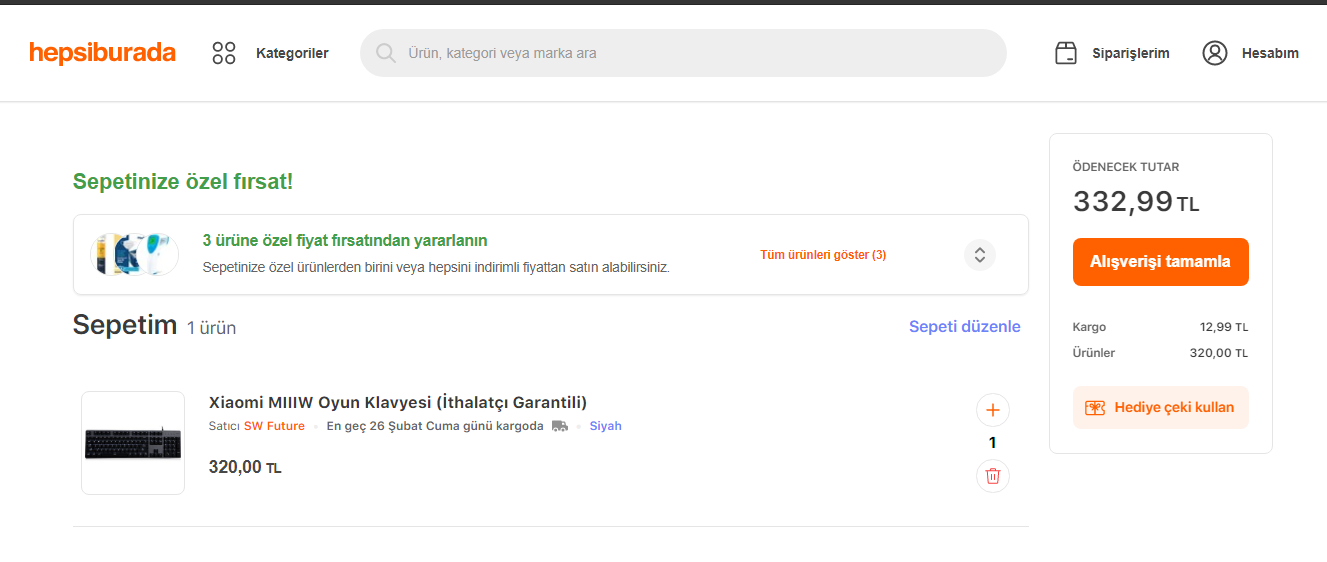Open Xiaomi MIIIW Oyun Klavyesi product title

[398, 402]
